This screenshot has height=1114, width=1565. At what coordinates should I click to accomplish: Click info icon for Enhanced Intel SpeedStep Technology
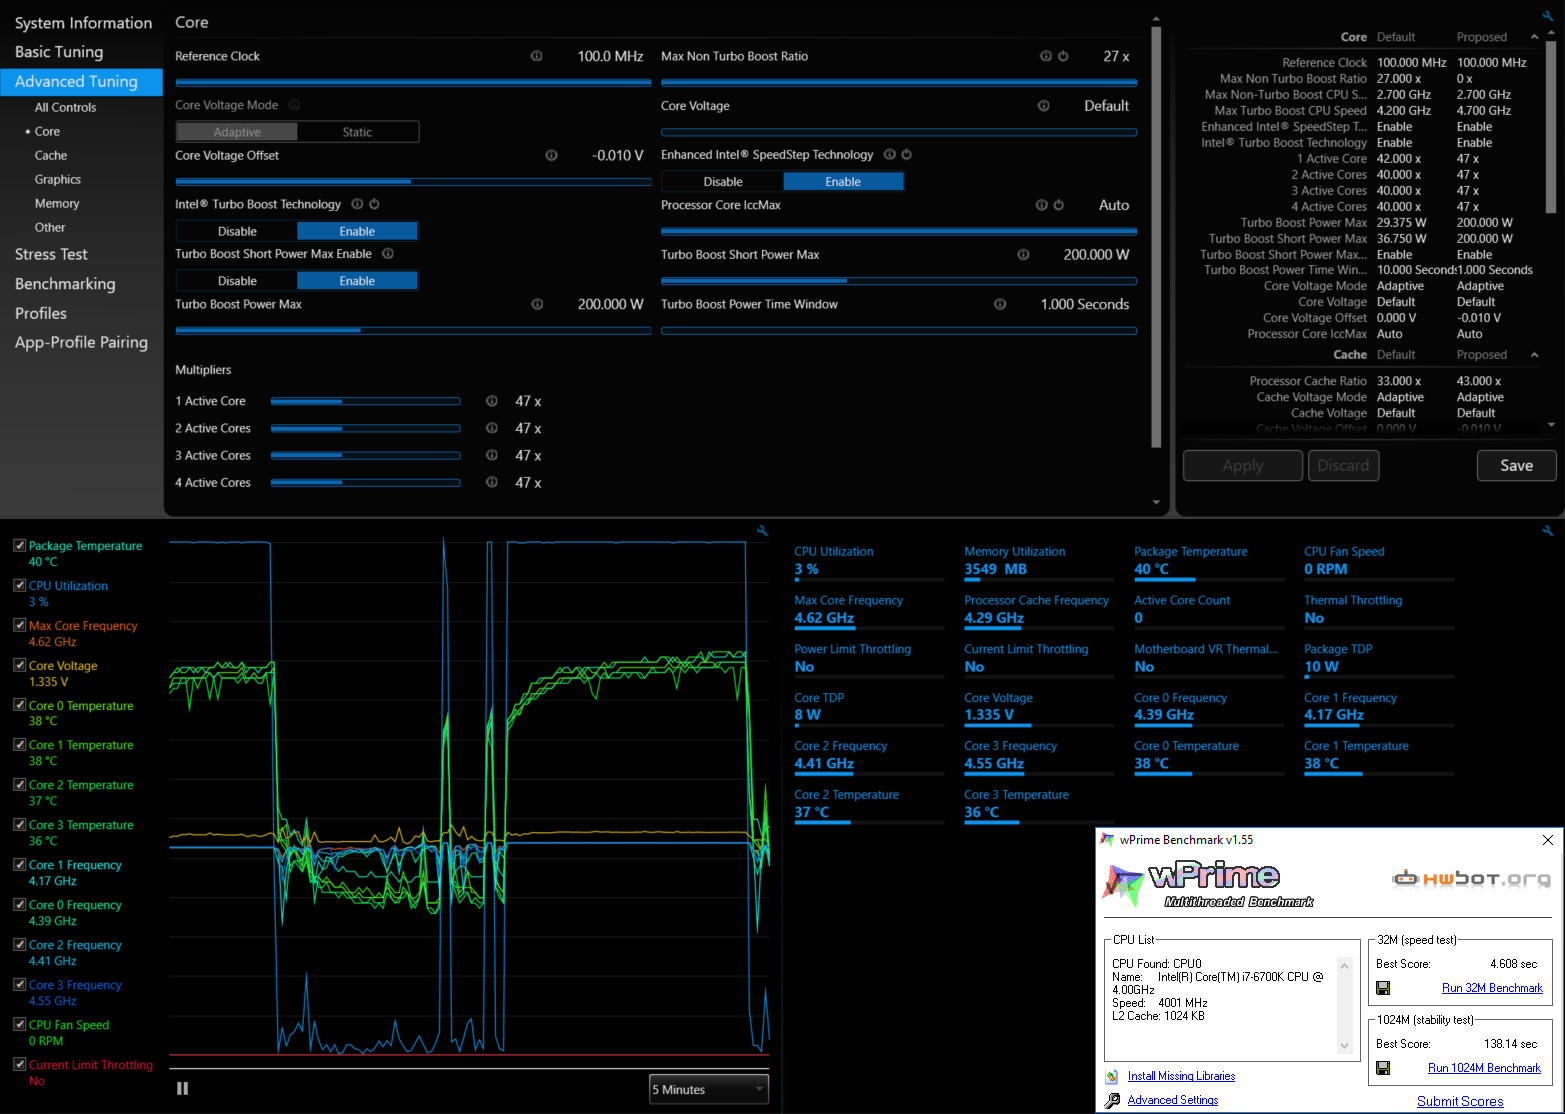(x=889, y=154)
